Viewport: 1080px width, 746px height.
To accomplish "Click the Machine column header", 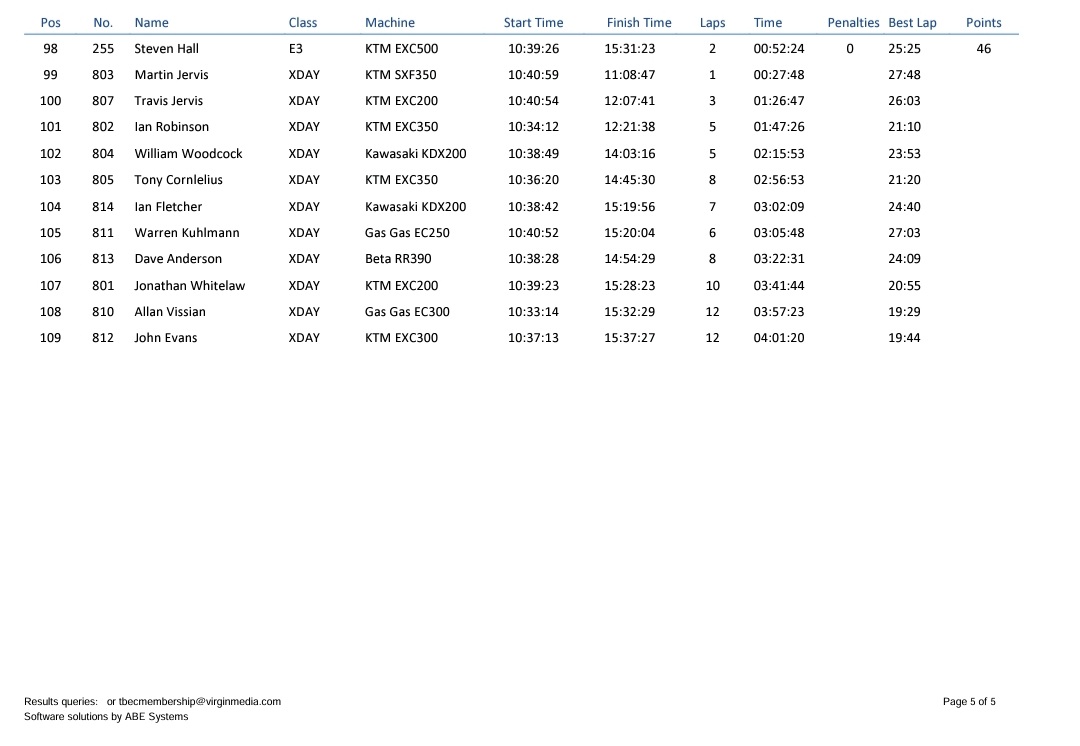I will coord(389,23).
